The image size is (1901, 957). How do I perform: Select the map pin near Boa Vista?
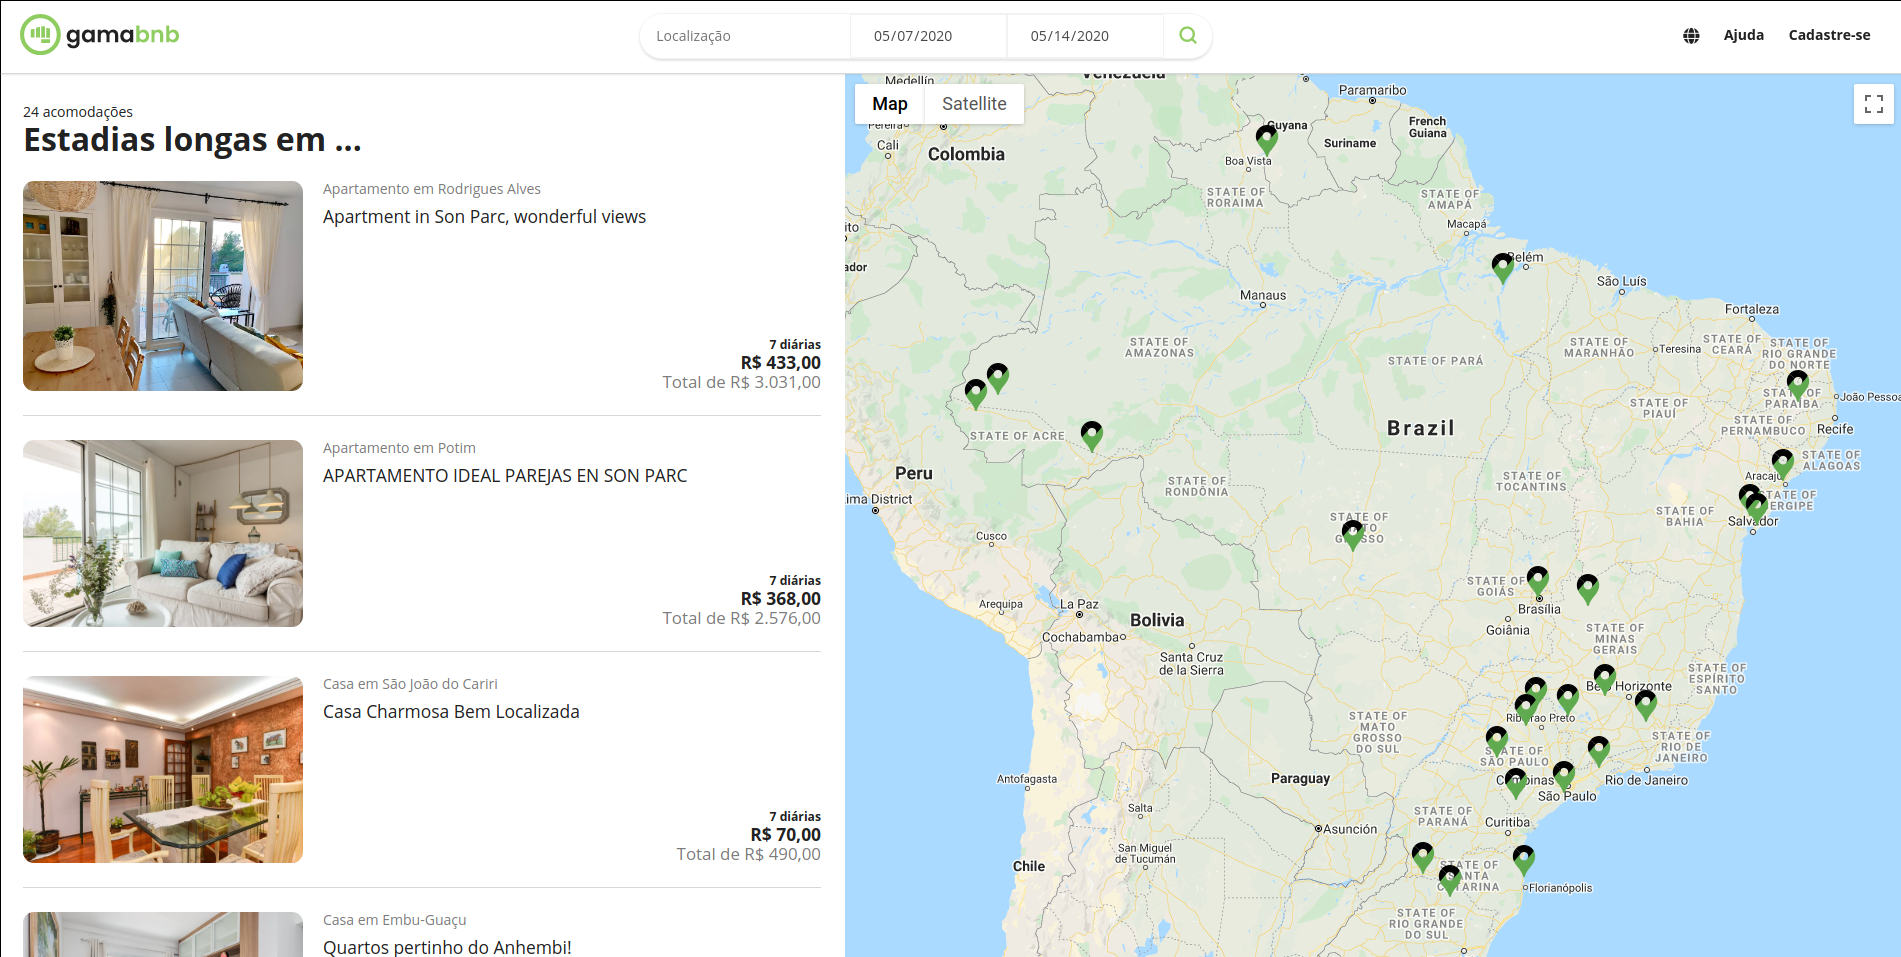click(1267, 139)
